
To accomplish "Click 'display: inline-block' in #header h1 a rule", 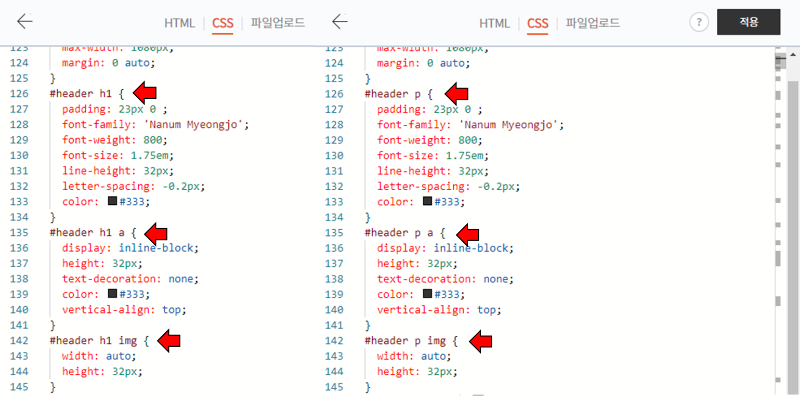I will tap(130, 248).
